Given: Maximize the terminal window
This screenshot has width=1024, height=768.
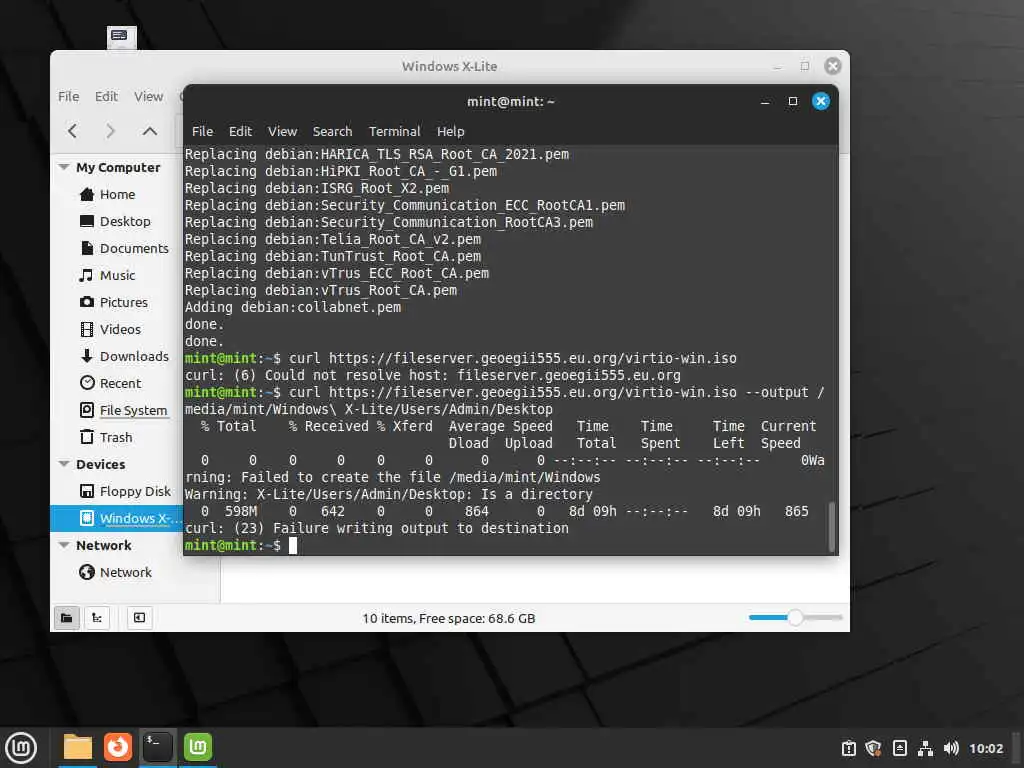Looking at the screenshot, I should (793, 101).
